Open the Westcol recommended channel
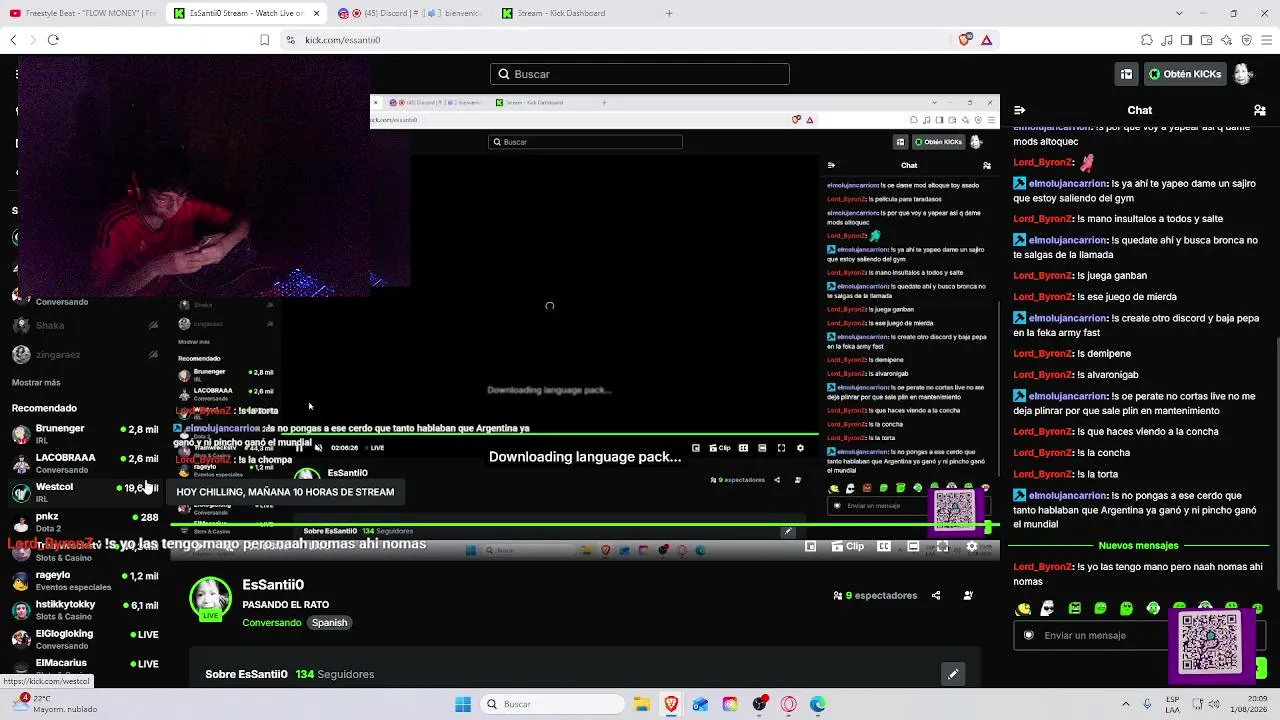Image resolution: width=1280 pixels, height=720 pixels. coord(84,492)
